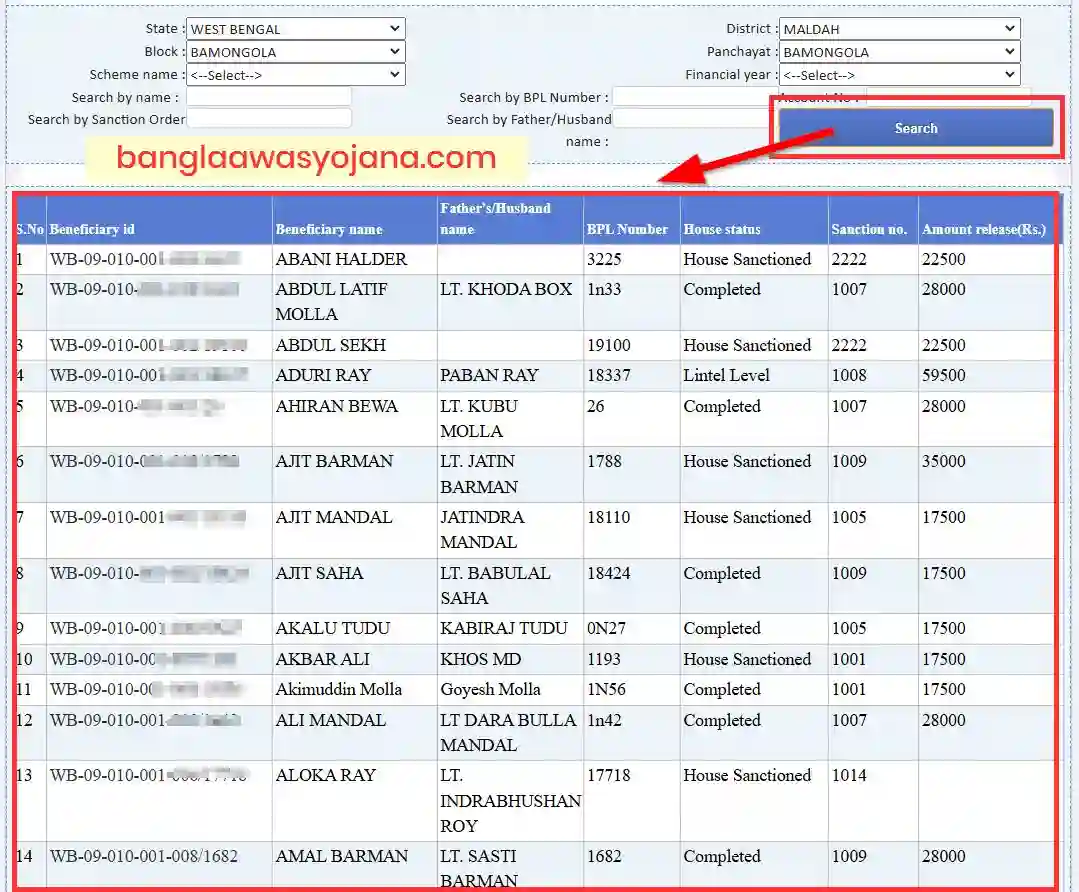This screenshot has width=1079, height=892.
Task: Select beneficiary name AJIT MANDAL
Action: click(334, 517)
